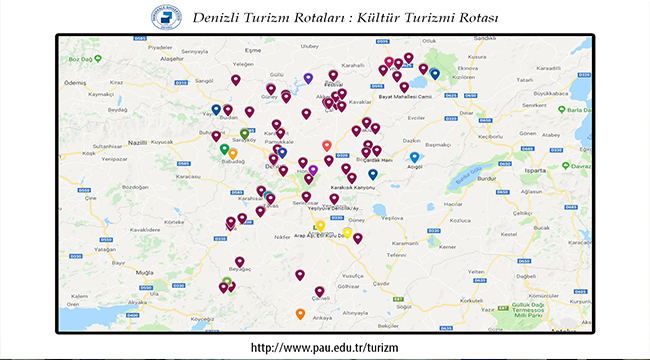Click the light blue pin at Acıgöl
The image size is (650, 360).
pyautogui.click(x=415, y=158)
